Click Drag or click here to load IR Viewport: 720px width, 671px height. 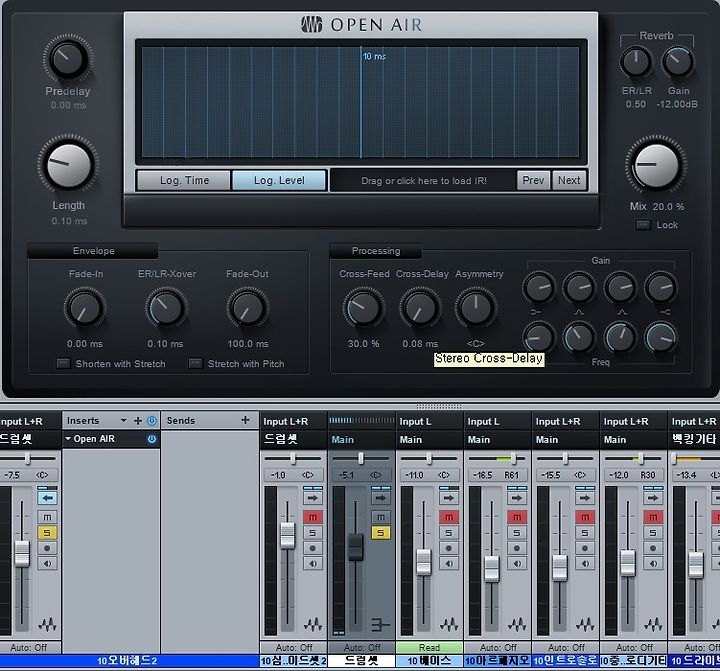[423, 180]
